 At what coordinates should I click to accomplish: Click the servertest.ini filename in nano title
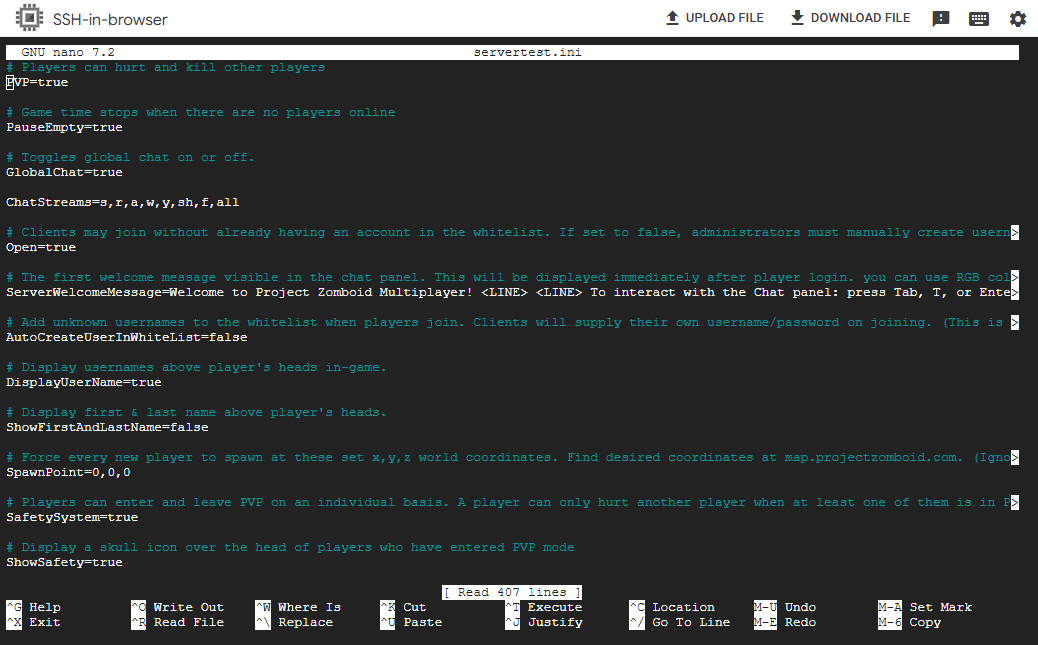[528, 52]
